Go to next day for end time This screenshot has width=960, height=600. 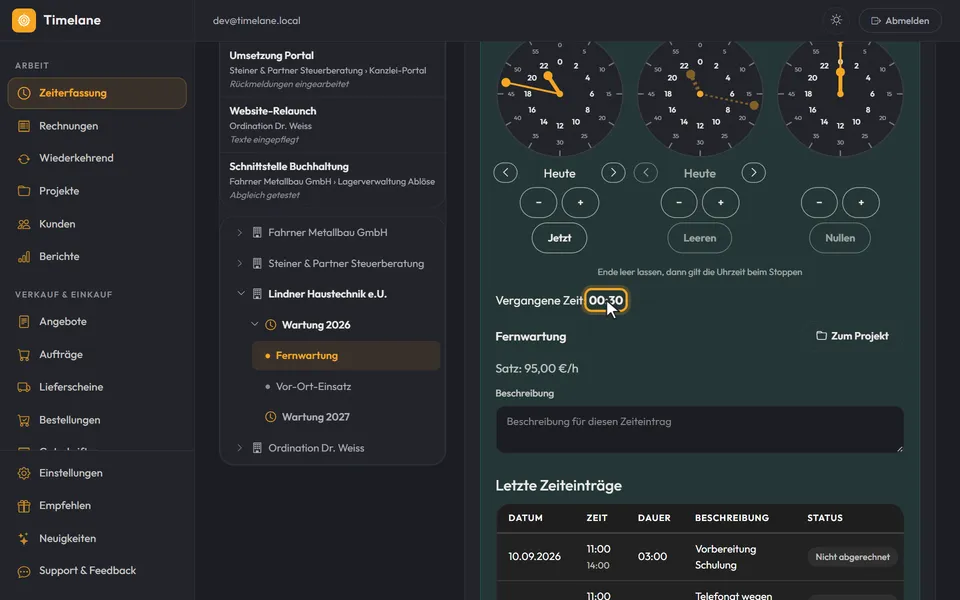754,173
